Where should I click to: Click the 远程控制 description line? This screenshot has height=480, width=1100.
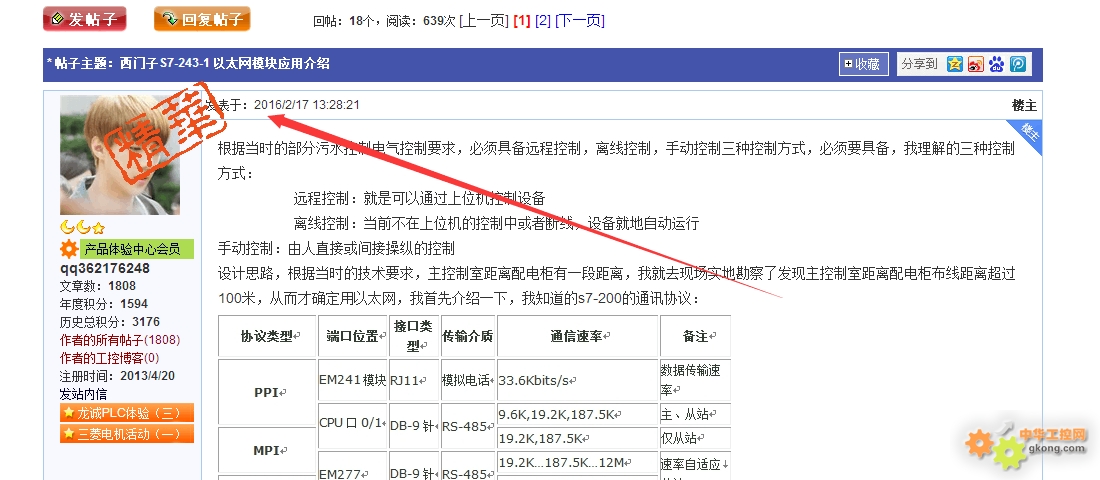pos(420,199)
